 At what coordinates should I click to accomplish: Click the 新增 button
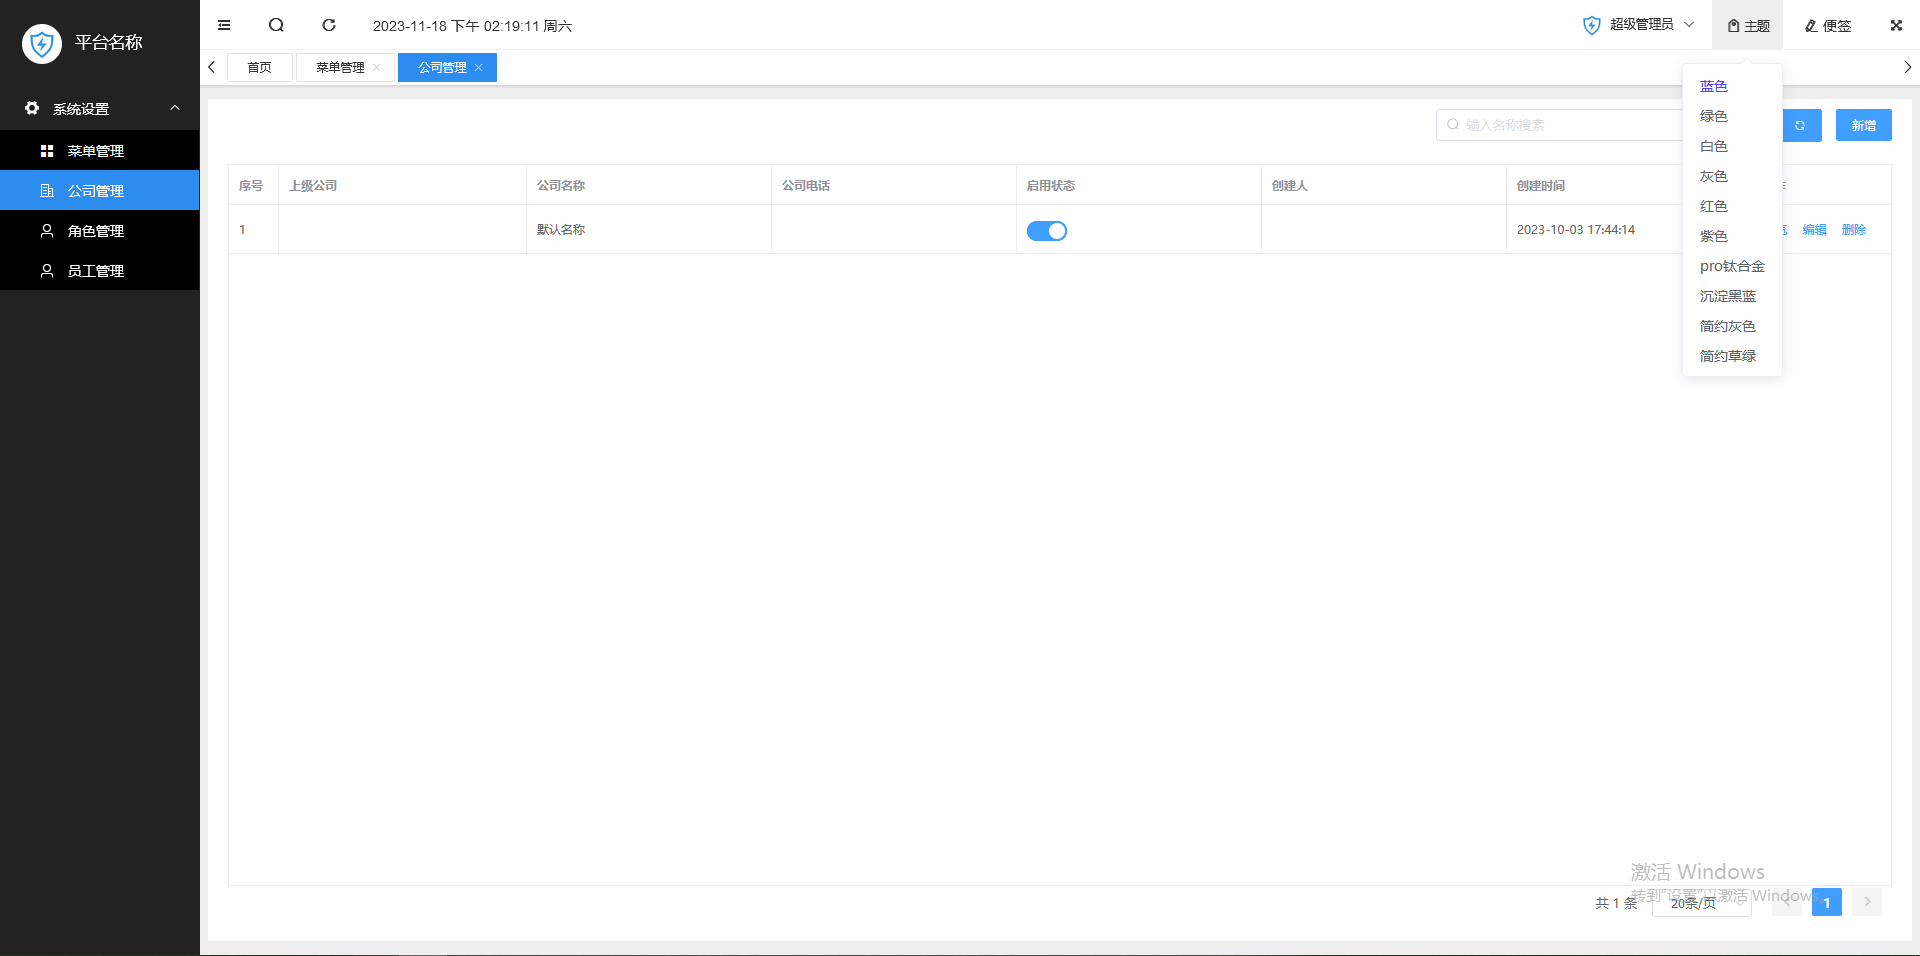click(1863, 125)
